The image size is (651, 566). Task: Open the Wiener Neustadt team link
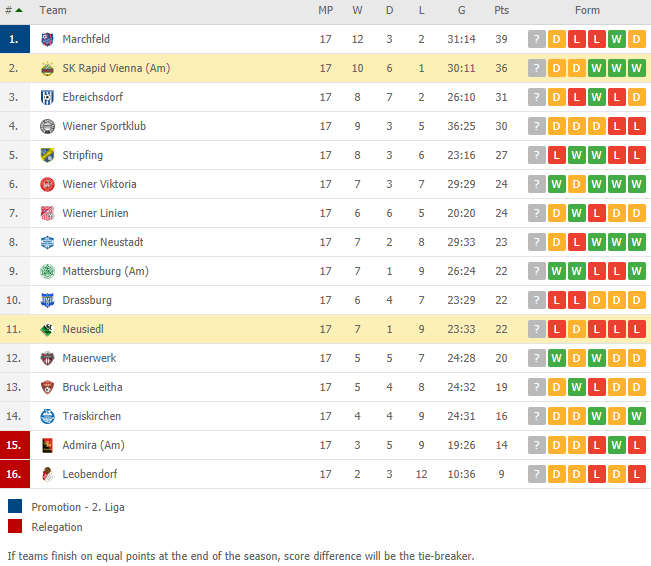103,242
